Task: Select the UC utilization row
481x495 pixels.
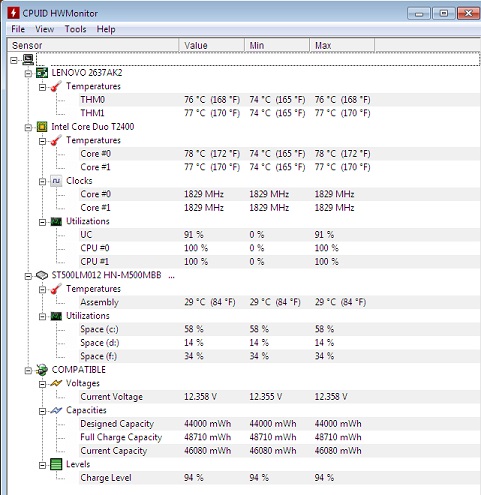Action: 279,235
